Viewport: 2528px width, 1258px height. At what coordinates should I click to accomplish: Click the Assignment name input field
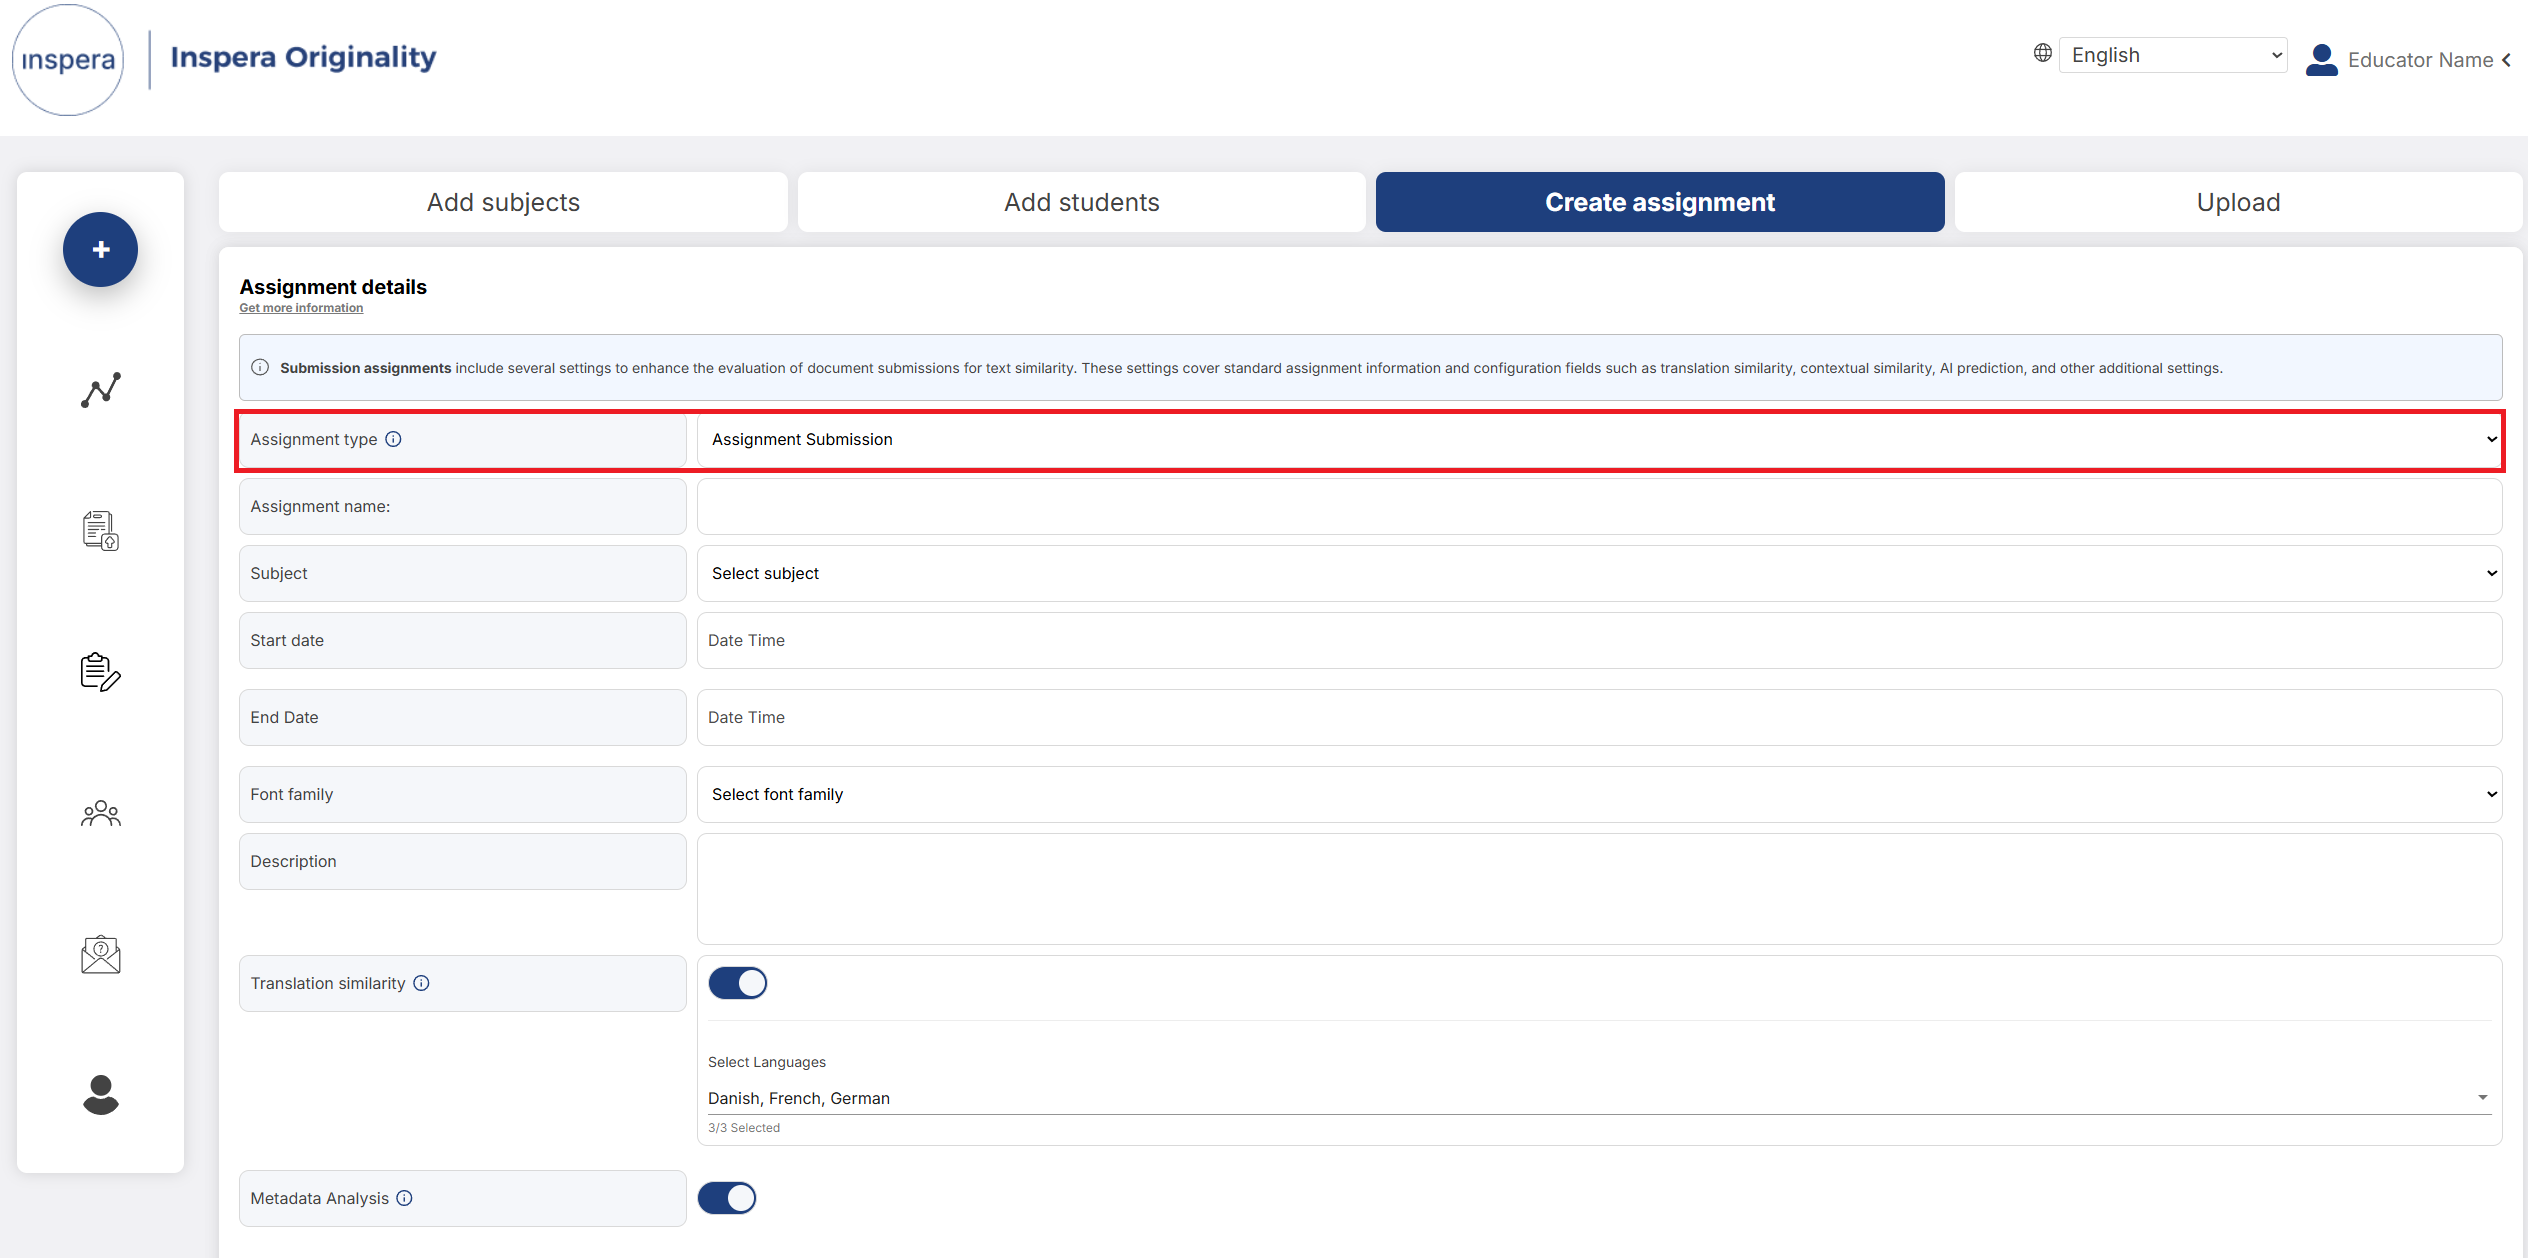(1599, 506)
